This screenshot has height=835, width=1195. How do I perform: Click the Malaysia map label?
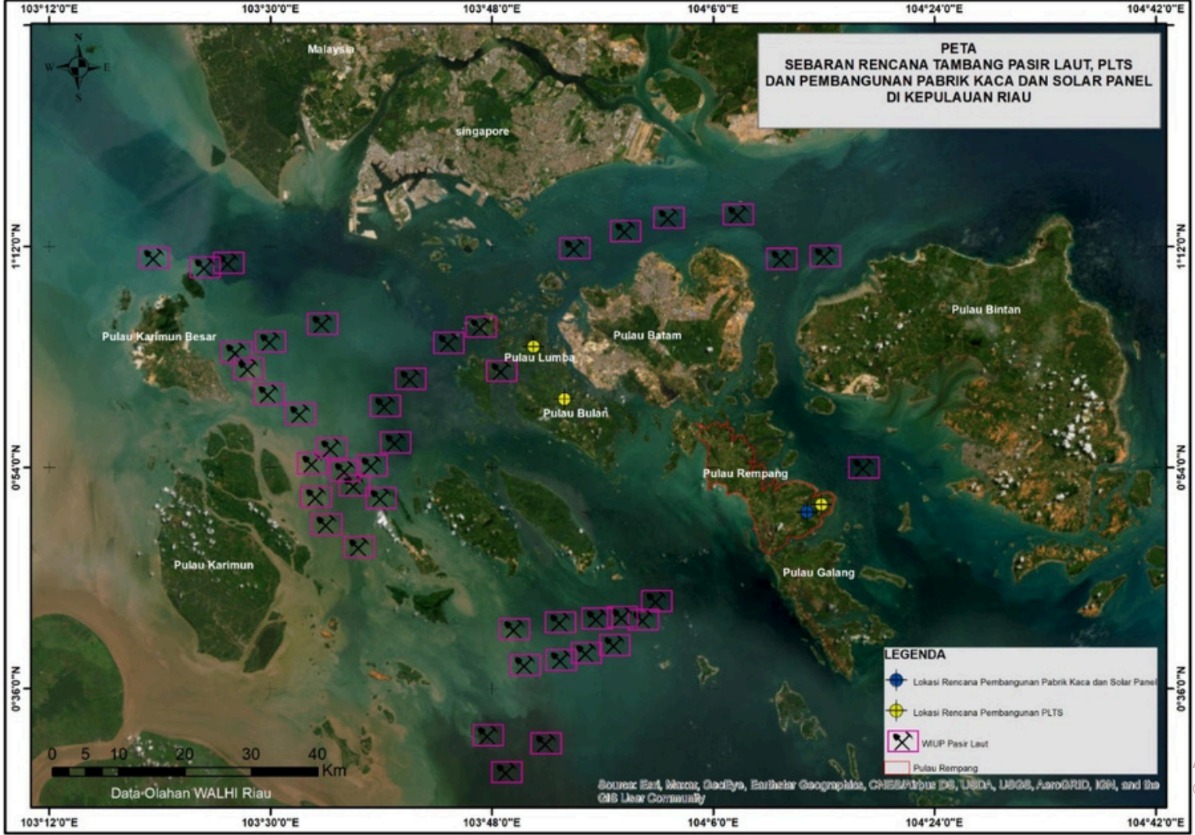pyautogui.click(x=330, y=49)
